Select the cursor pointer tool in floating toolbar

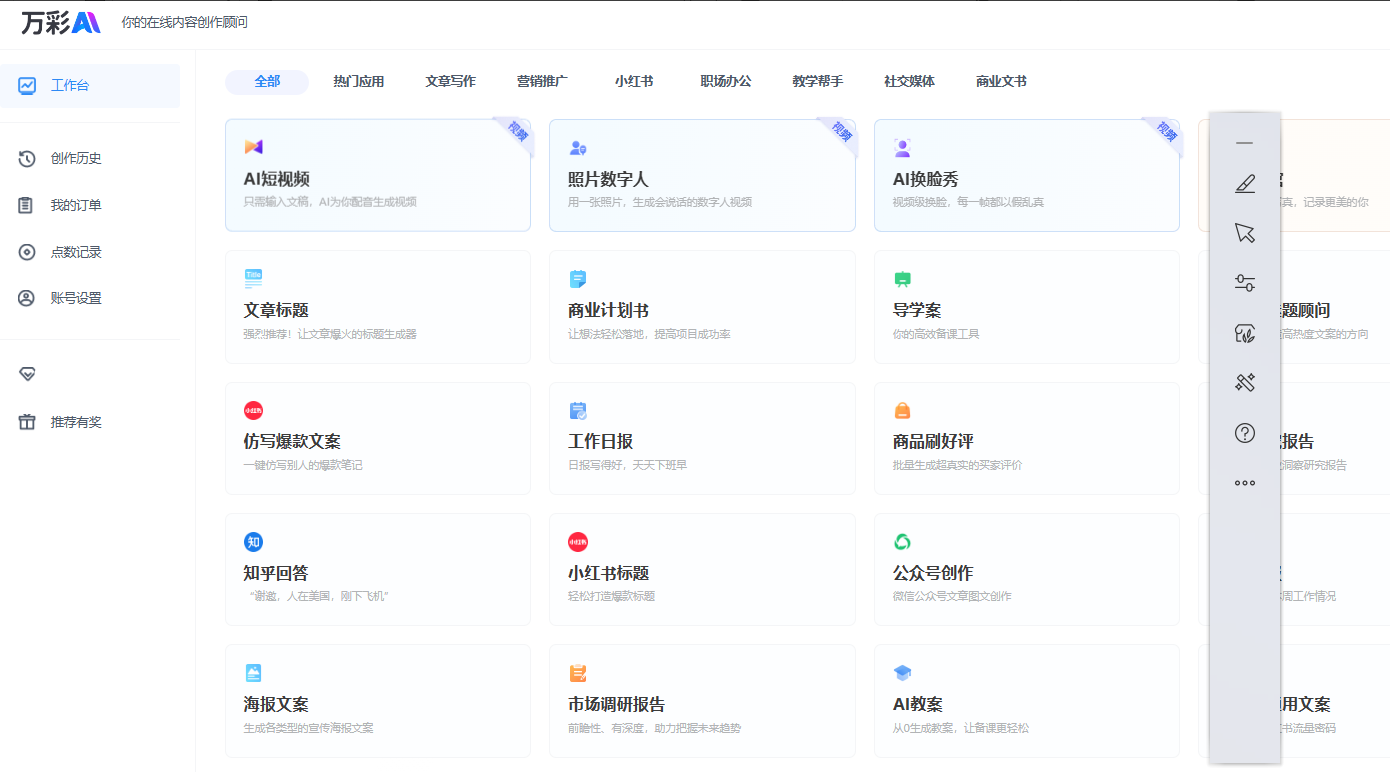[x=1244, y=233]
